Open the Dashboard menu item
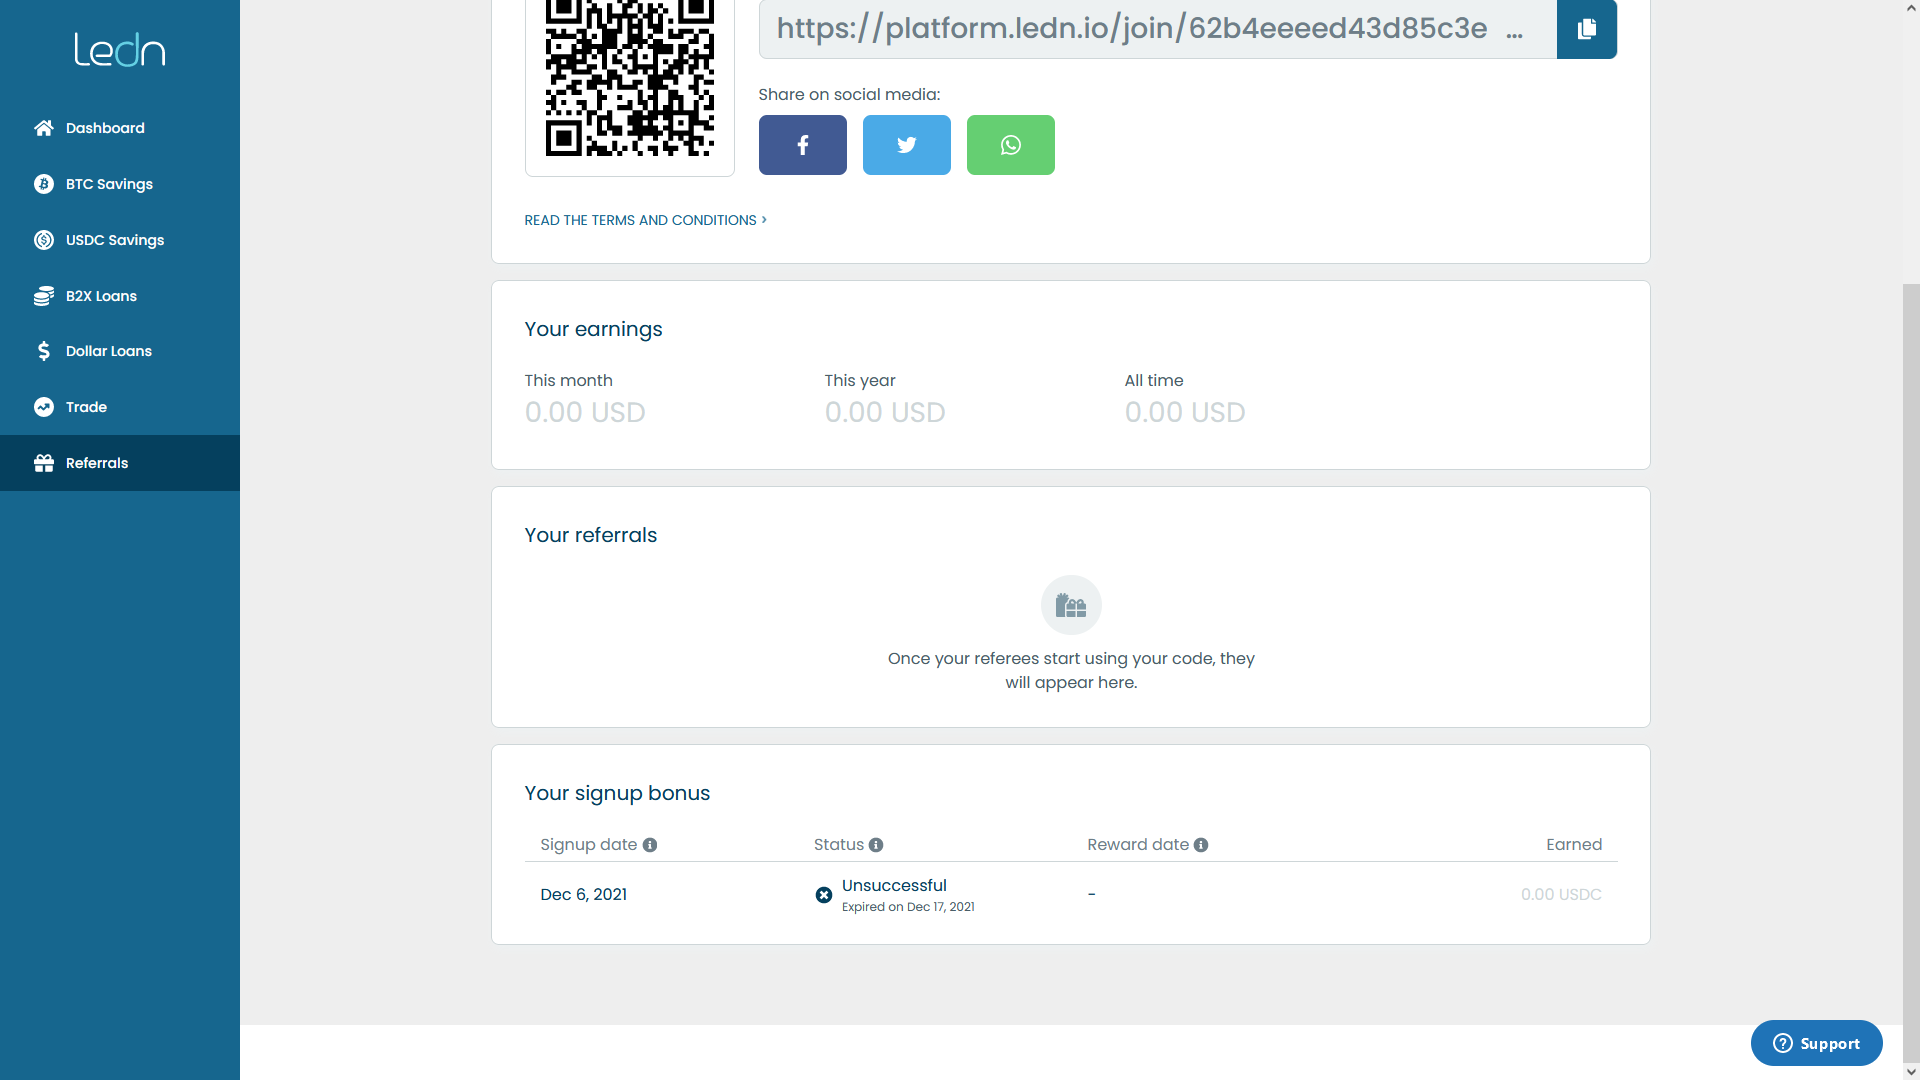 tap(105, 128)
